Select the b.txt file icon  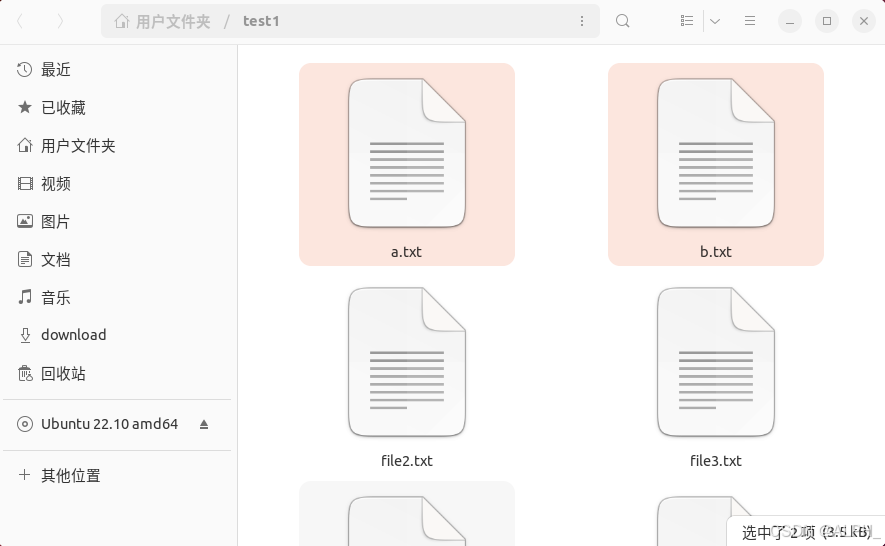point(716,153)
